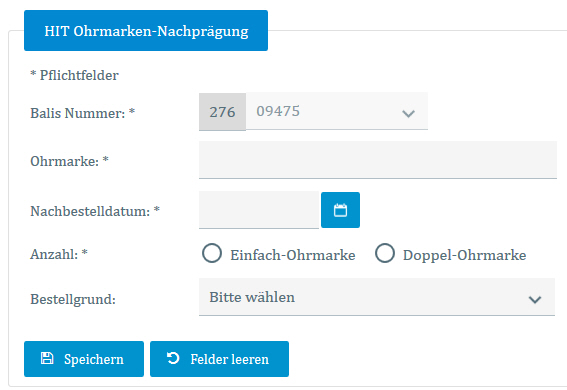Focus the Nachbestelldatum date input
567x390 pixels.
tap(259, 210)
